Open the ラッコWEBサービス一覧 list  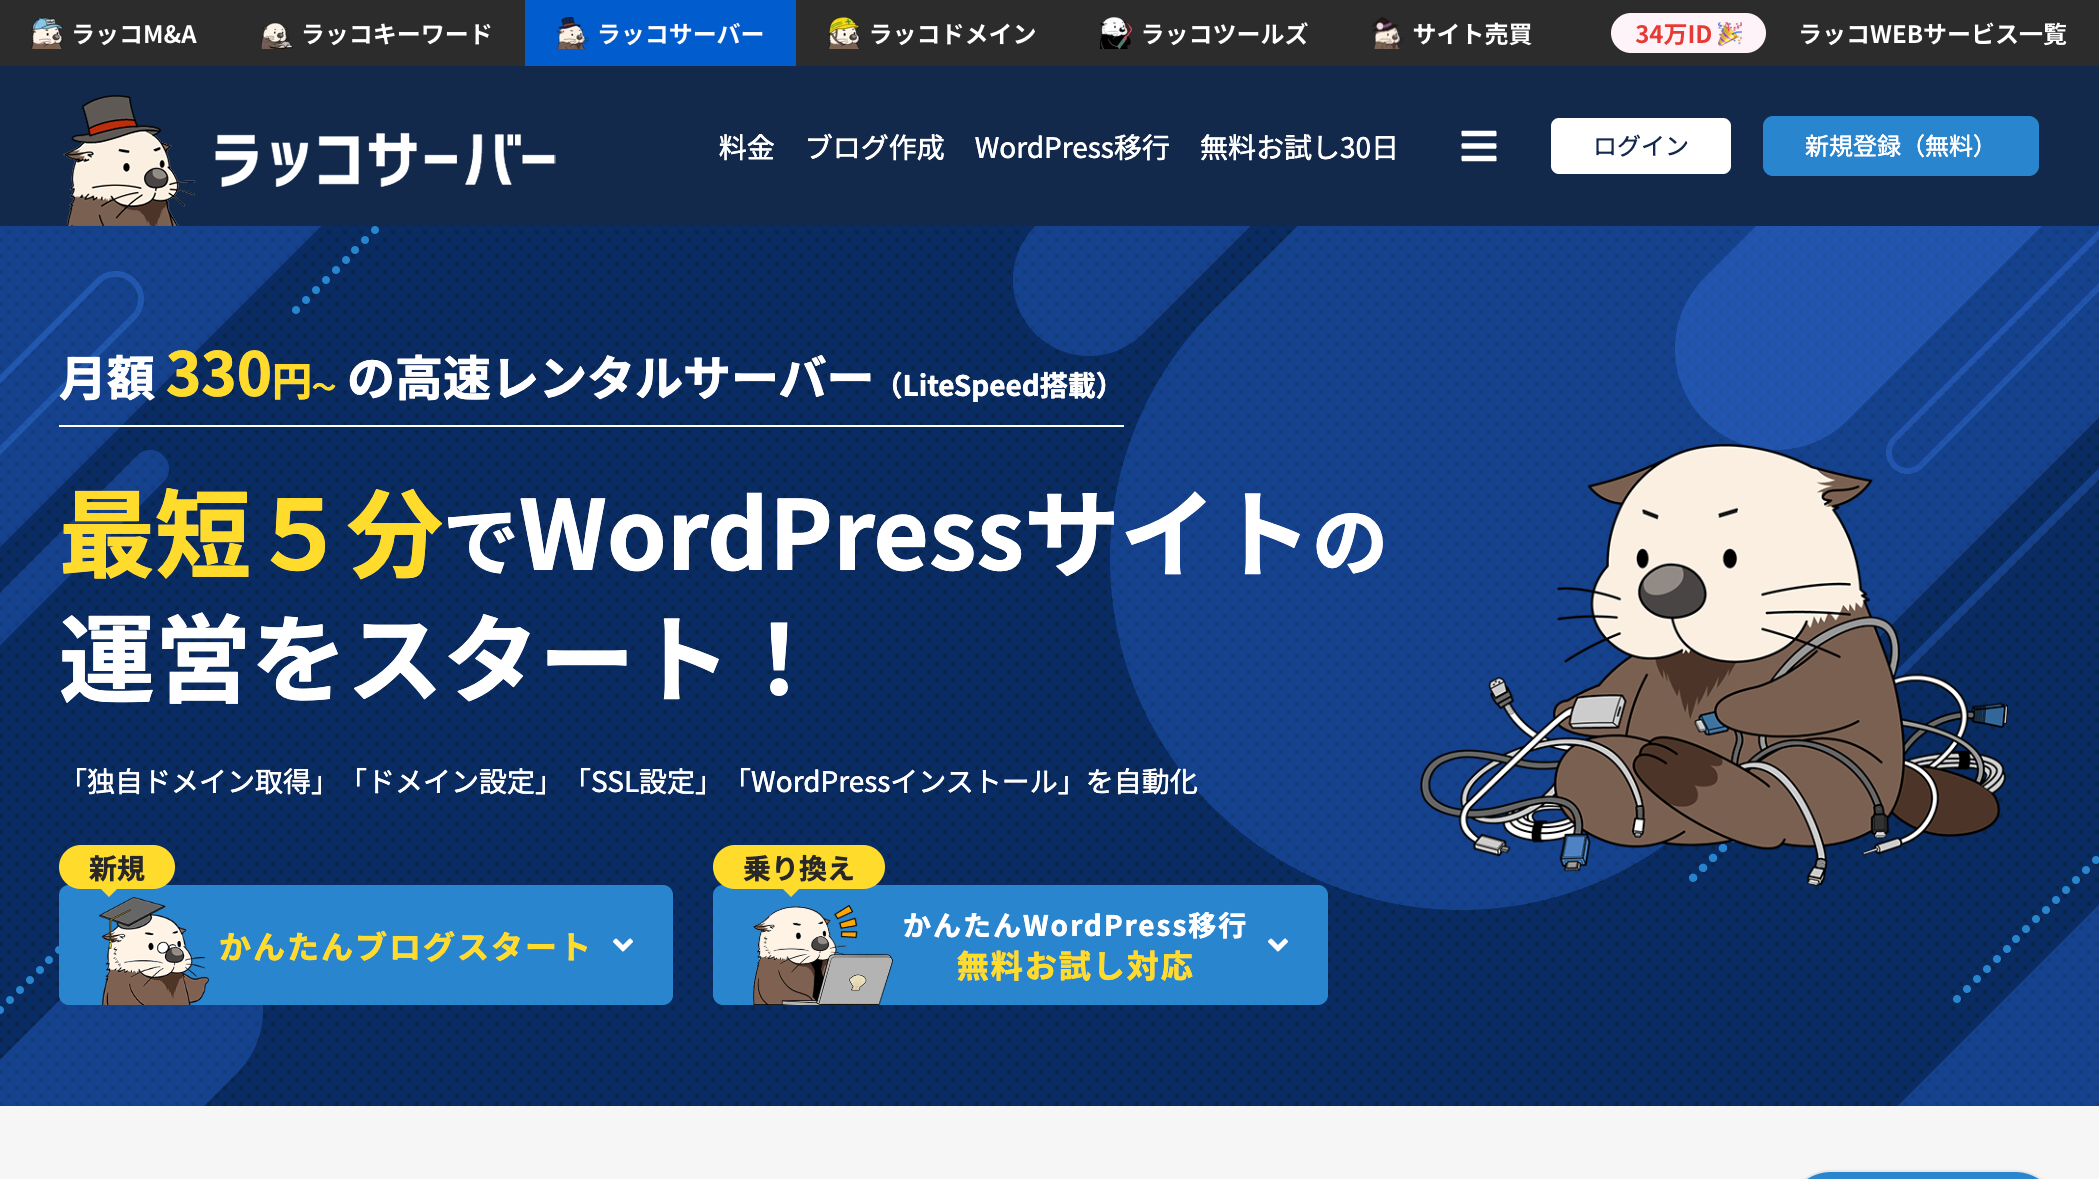click(x=1932, y=34)
